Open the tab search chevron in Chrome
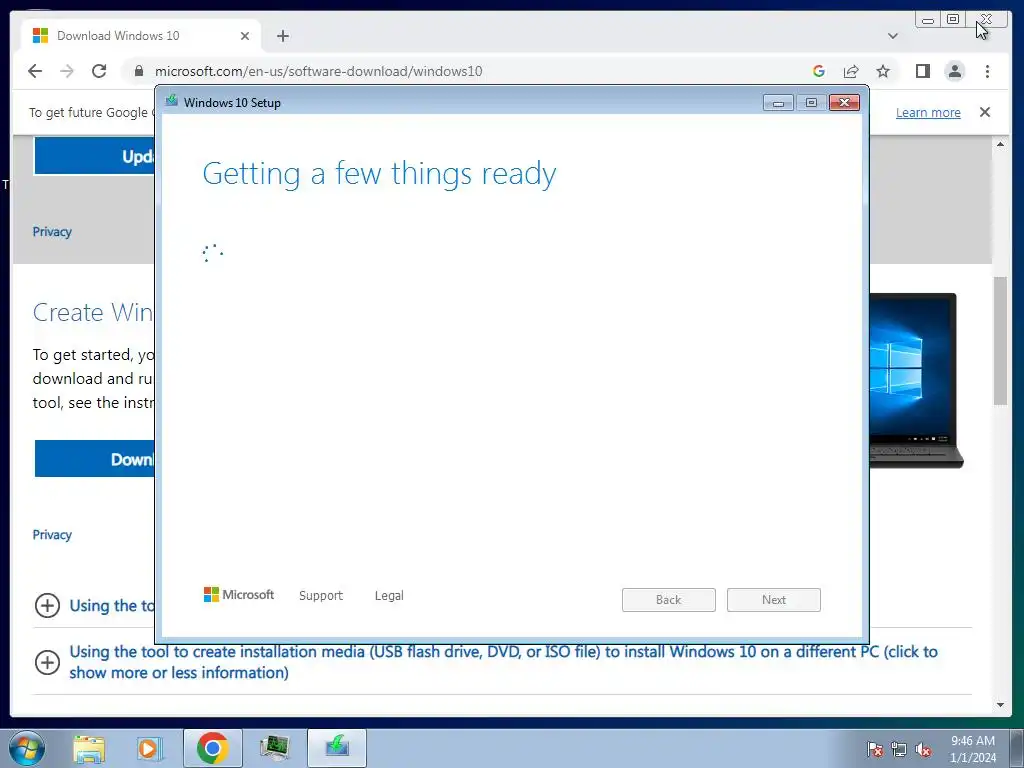 tap(893, 36)
